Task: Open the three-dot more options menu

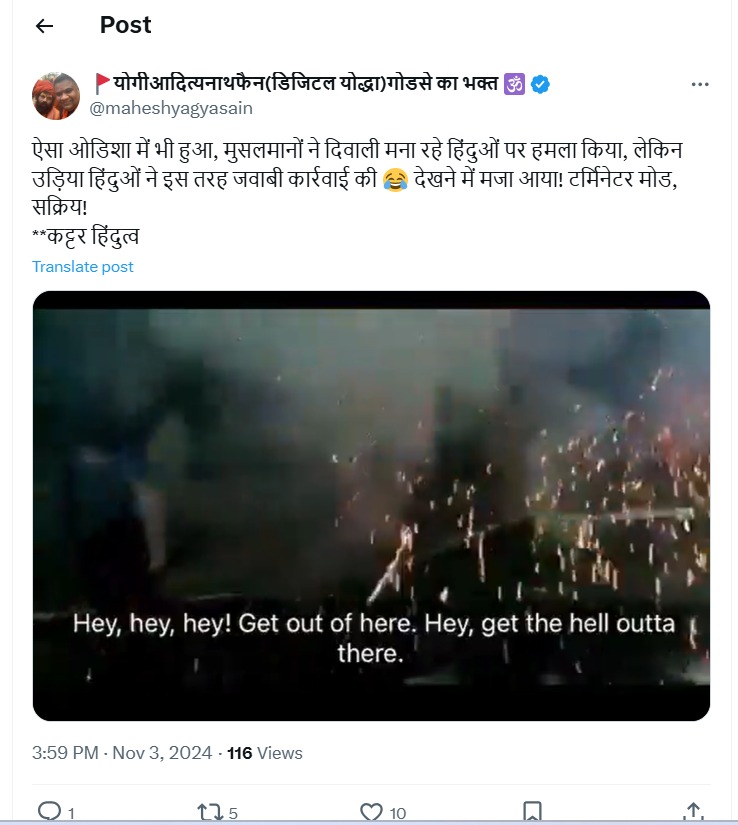Action: pyautogui.click(x=700, y=85)
